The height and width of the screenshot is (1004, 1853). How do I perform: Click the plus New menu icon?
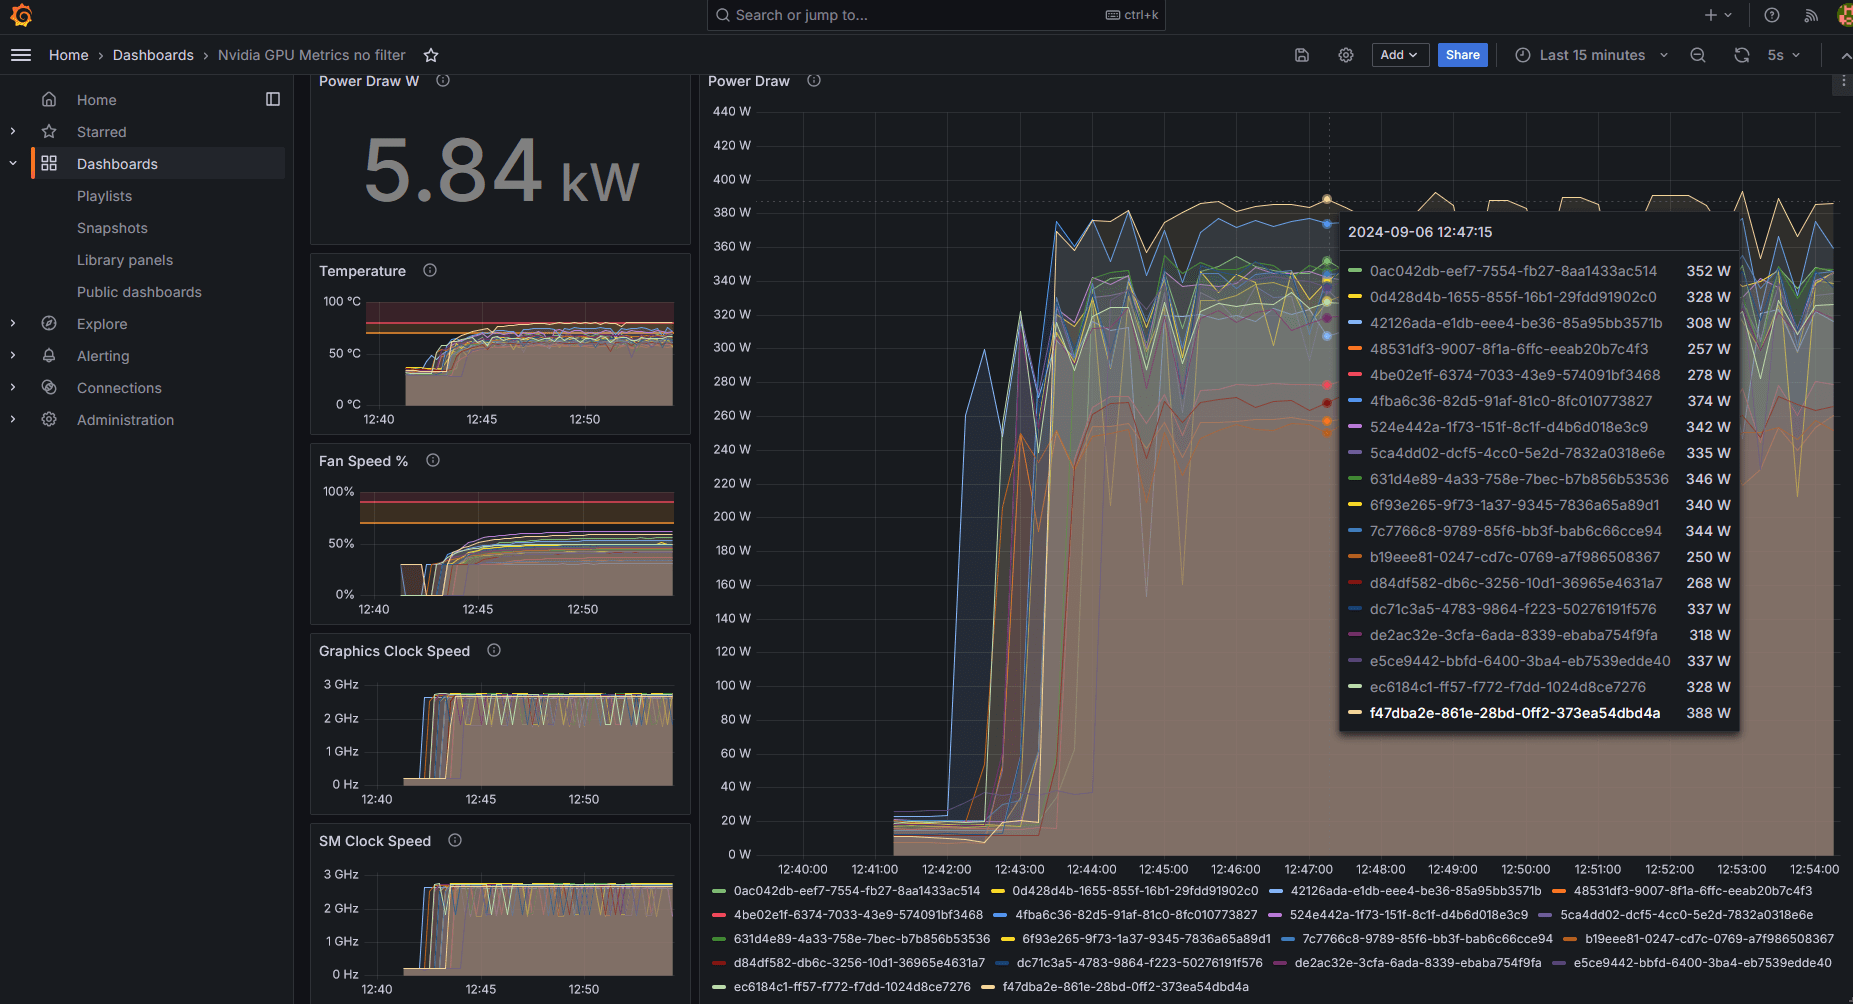point(1718,15)
